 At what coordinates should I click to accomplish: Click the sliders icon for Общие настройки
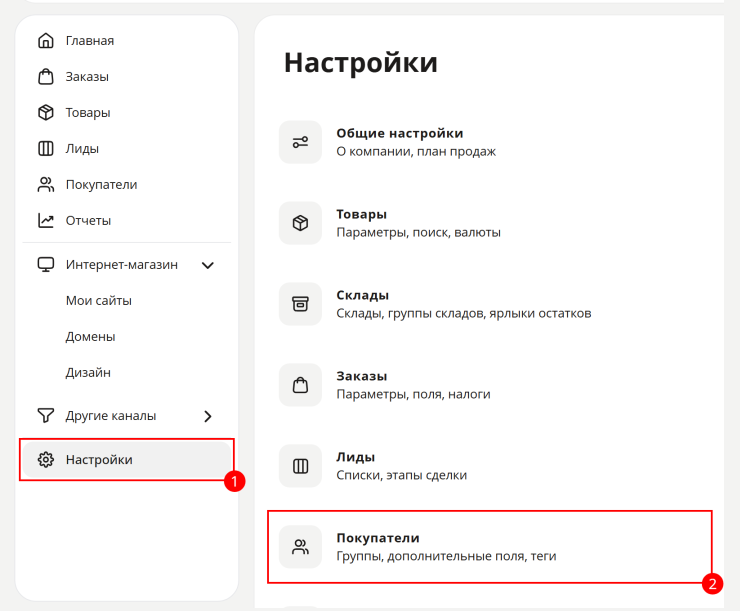coord(300,142)
